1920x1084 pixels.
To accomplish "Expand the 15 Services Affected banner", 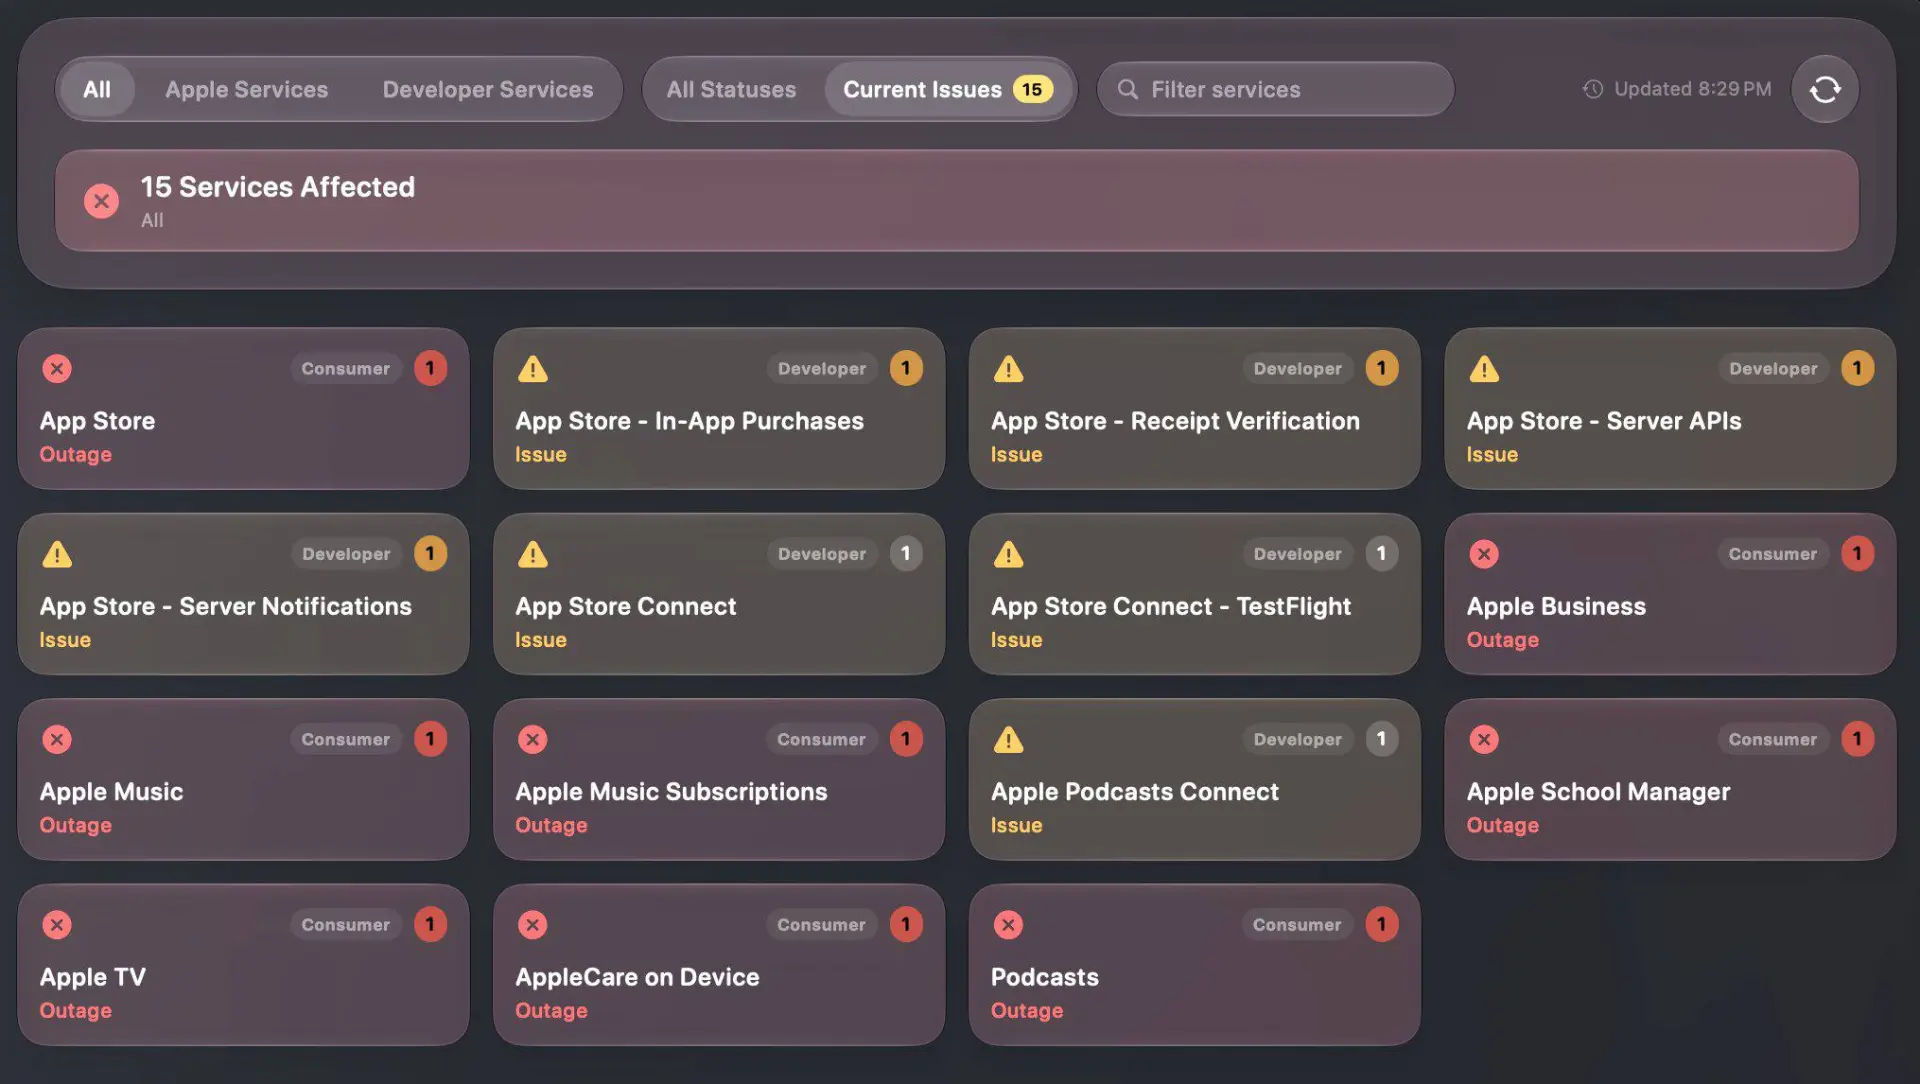I will click(x=957, y=201).
